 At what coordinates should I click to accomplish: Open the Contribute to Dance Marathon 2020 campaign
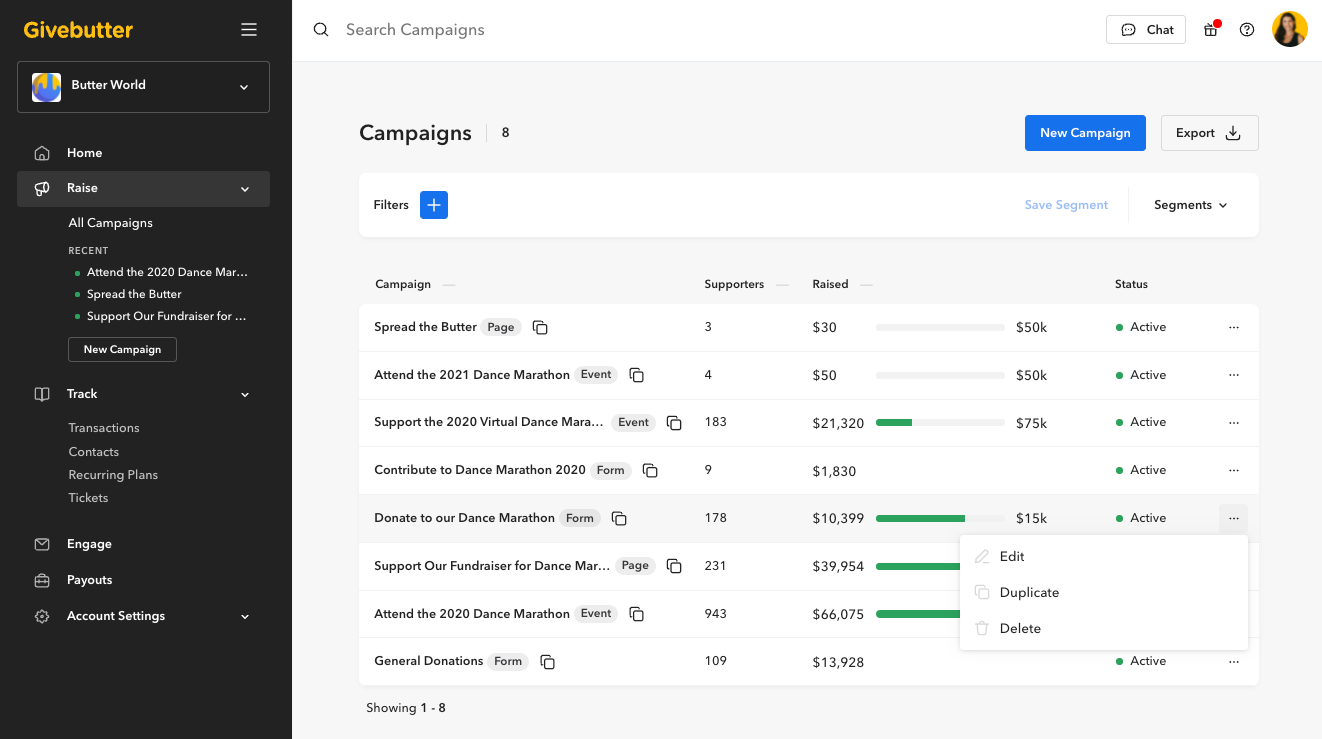click(x=480, y=470)
